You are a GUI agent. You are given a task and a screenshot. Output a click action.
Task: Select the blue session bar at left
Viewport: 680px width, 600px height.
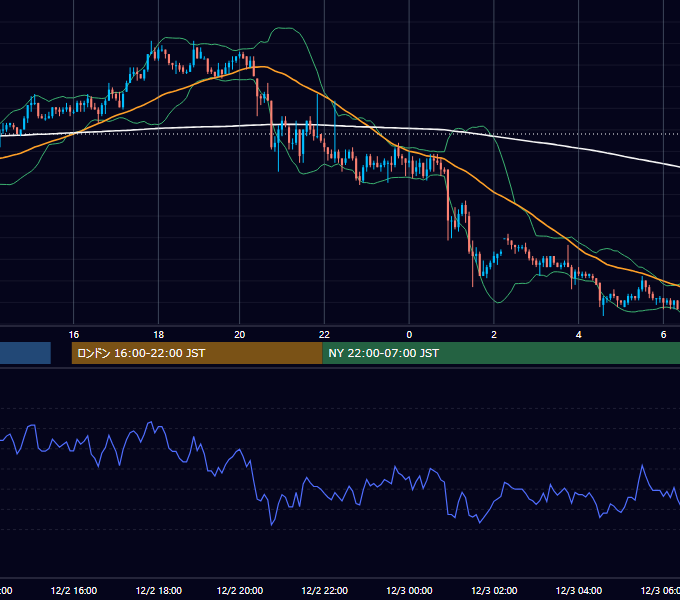tap(25, 353)
